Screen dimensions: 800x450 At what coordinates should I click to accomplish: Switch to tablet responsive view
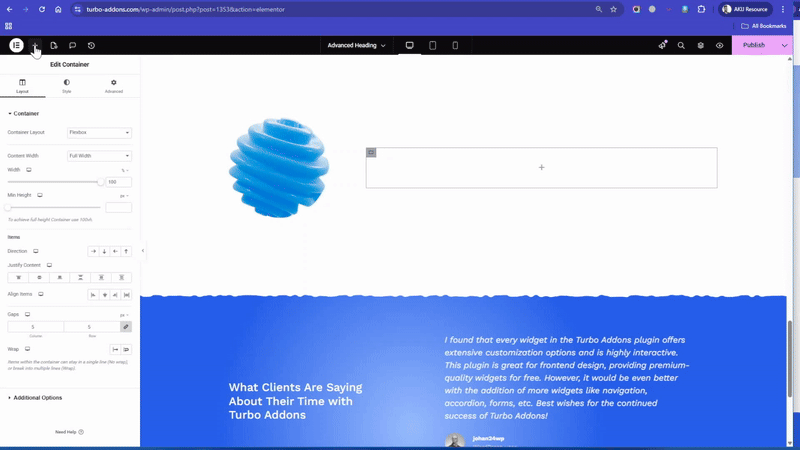(432, 45)
